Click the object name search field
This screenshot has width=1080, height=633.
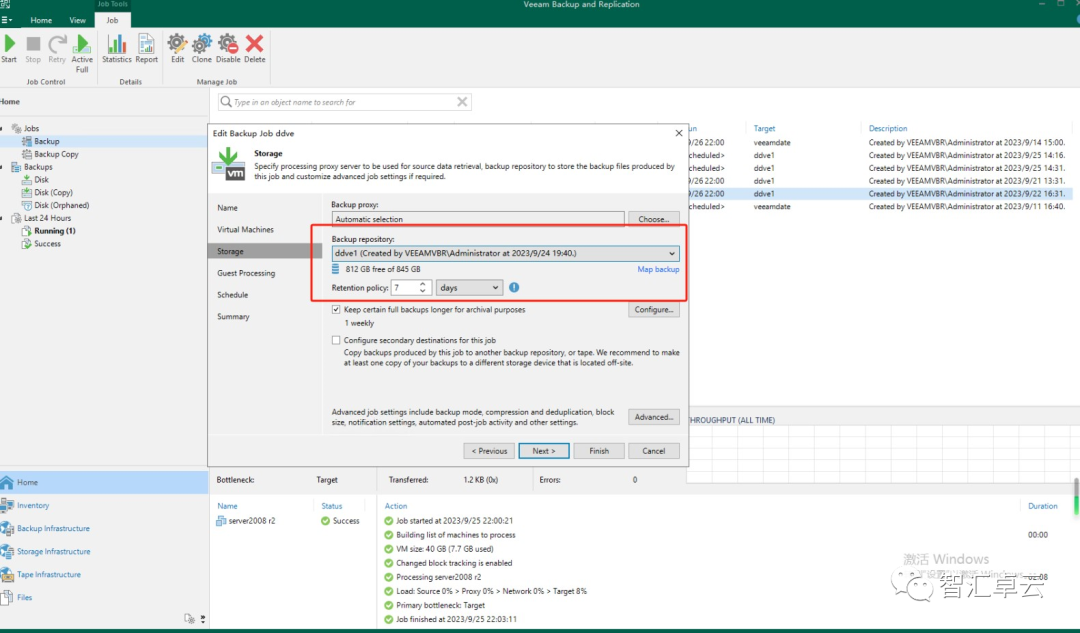coord(344,102)
